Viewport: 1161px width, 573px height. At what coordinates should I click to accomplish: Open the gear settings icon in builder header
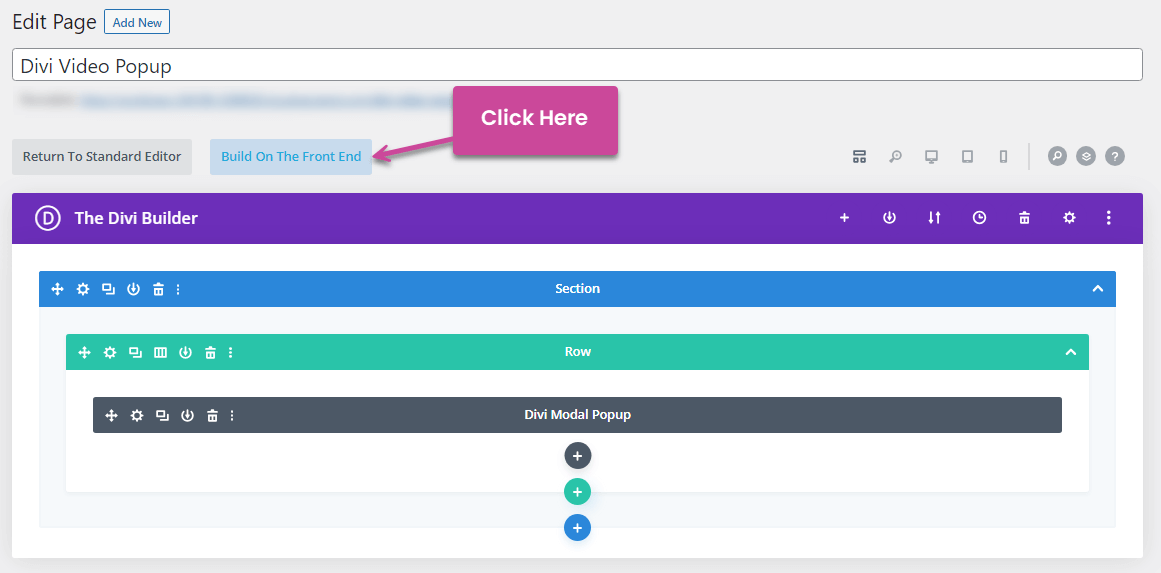1069,218
